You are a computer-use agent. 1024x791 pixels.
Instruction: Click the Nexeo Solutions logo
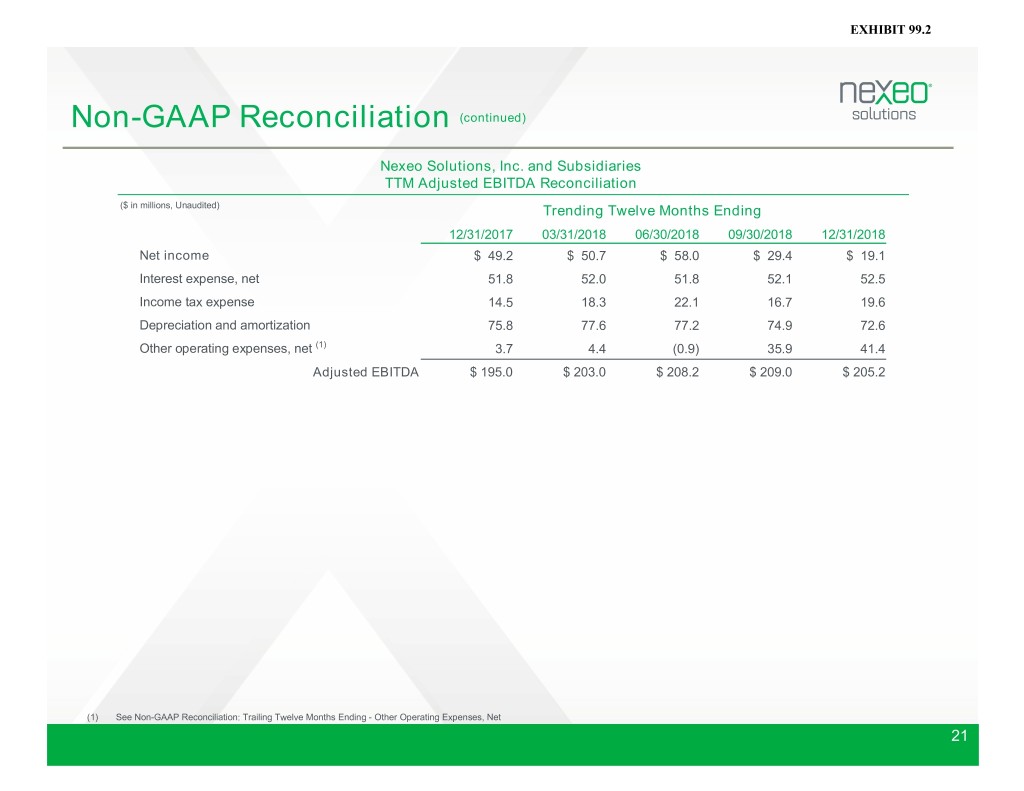[884, 101]
